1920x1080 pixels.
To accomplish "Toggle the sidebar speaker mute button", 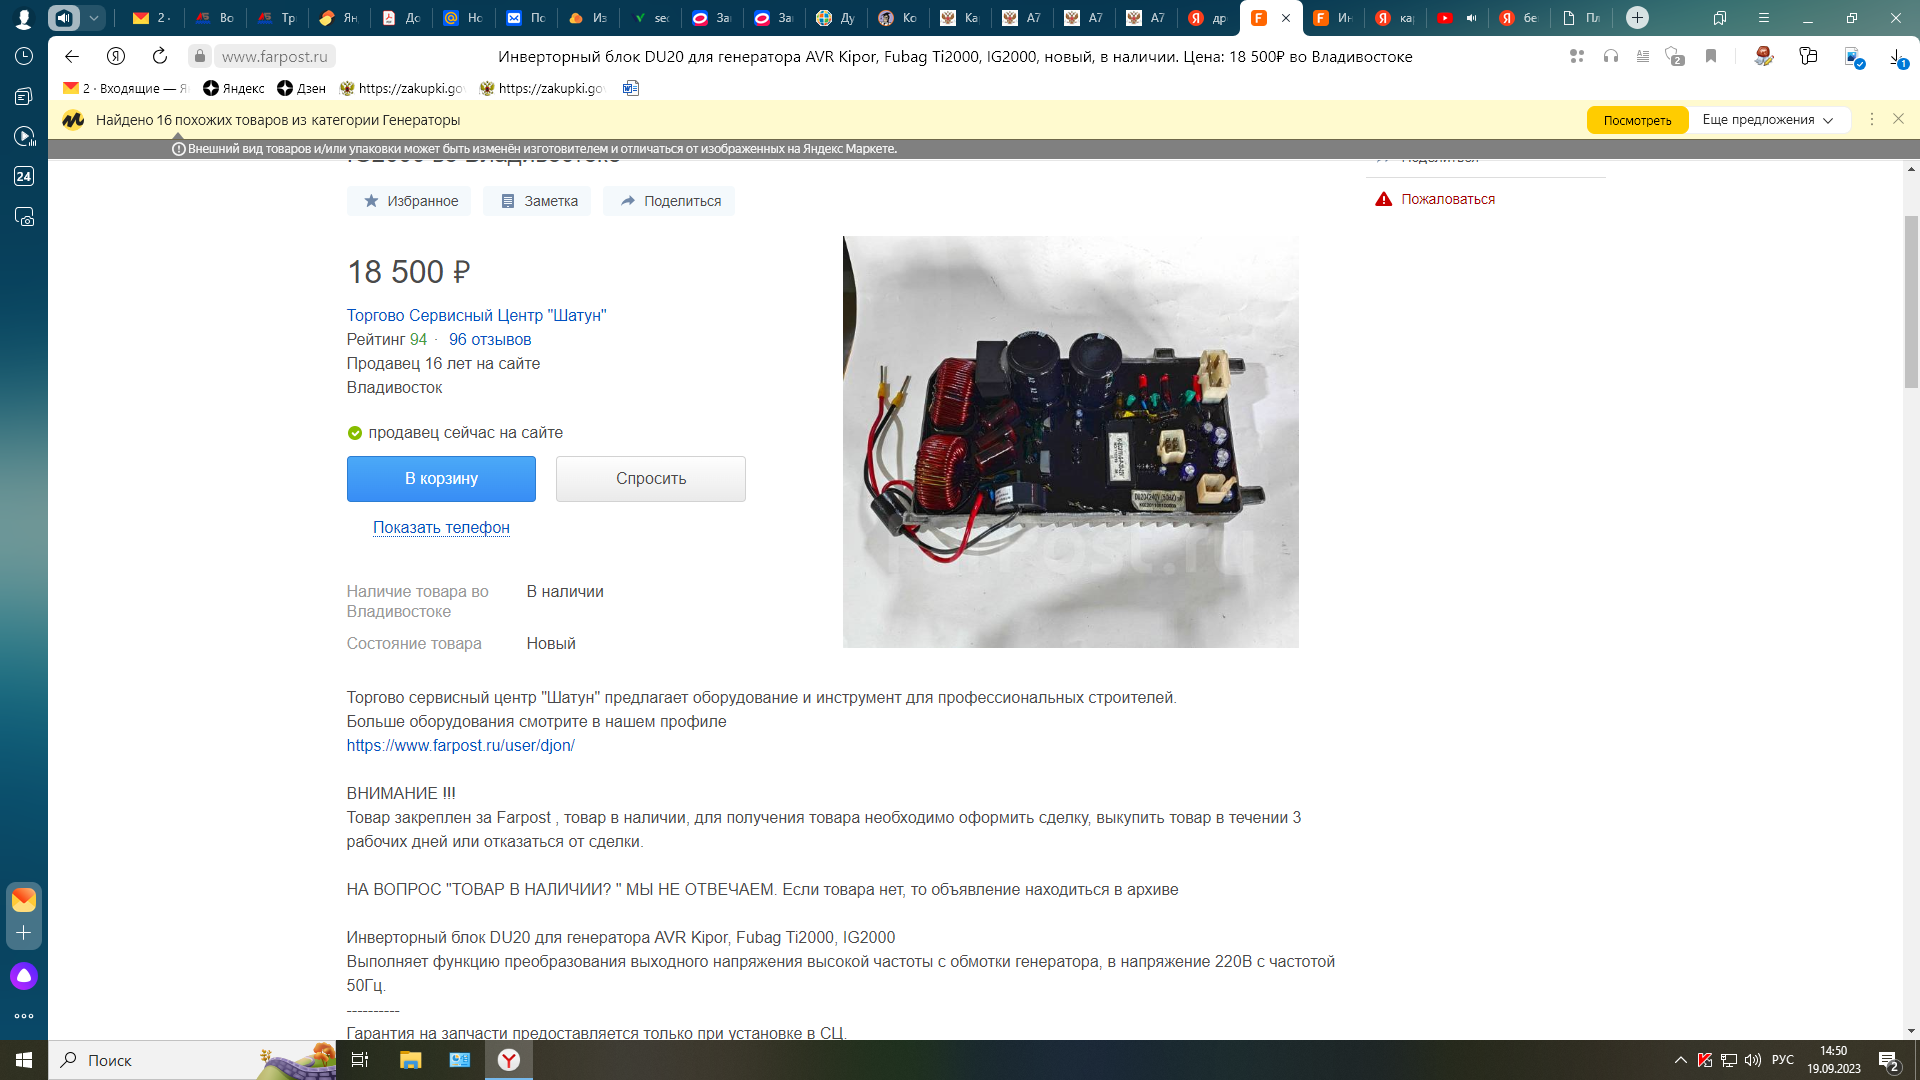I will pyautogui.click(x=64, y=18).
